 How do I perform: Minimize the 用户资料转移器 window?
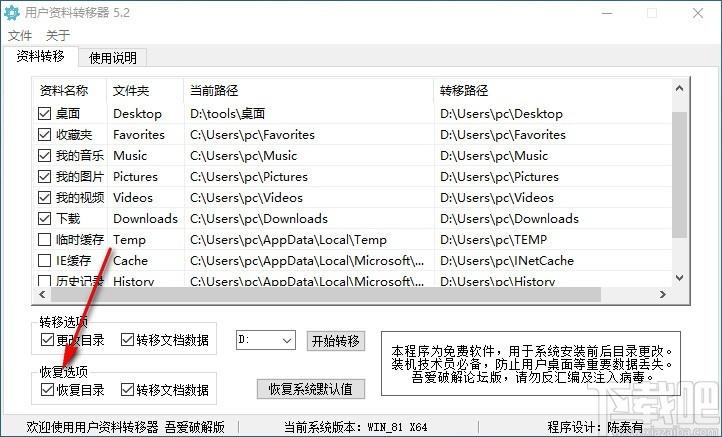(607, 13)
